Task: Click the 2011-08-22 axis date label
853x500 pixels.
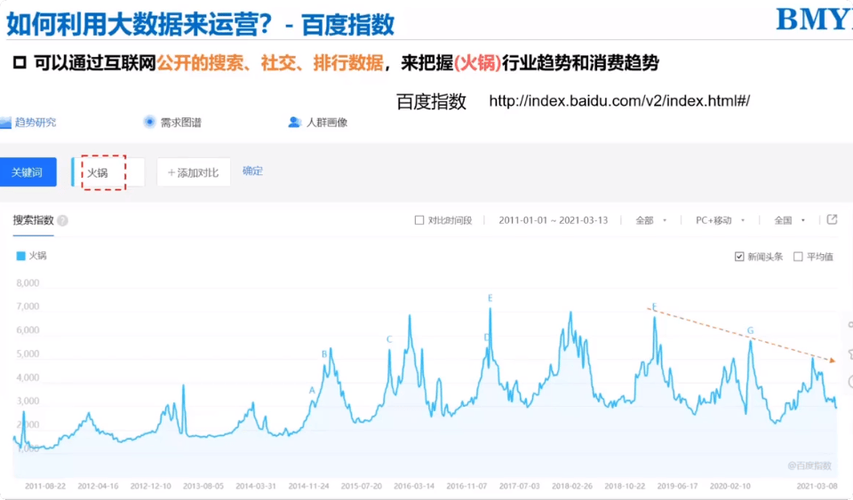Action: pos(45,486)
